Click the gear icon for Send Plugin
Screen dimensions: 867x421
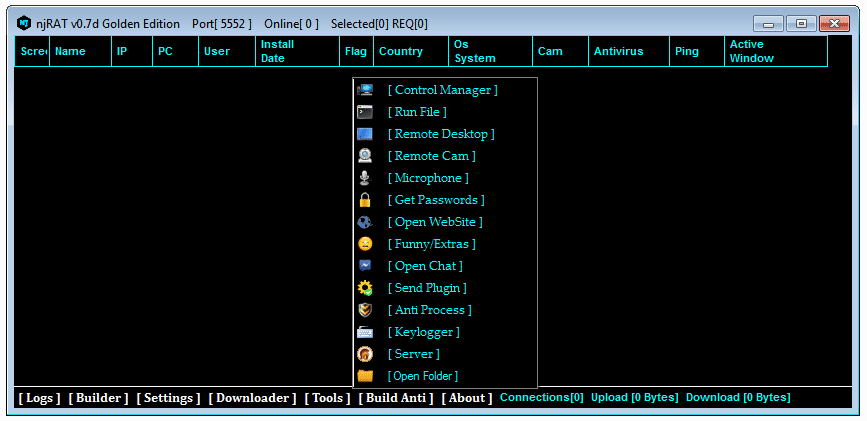[x=365, y=288]
